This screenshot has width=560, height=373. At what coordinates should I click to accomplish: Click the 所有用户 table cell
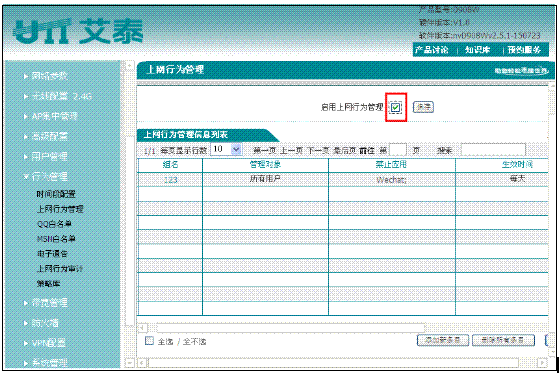point(265,179)
